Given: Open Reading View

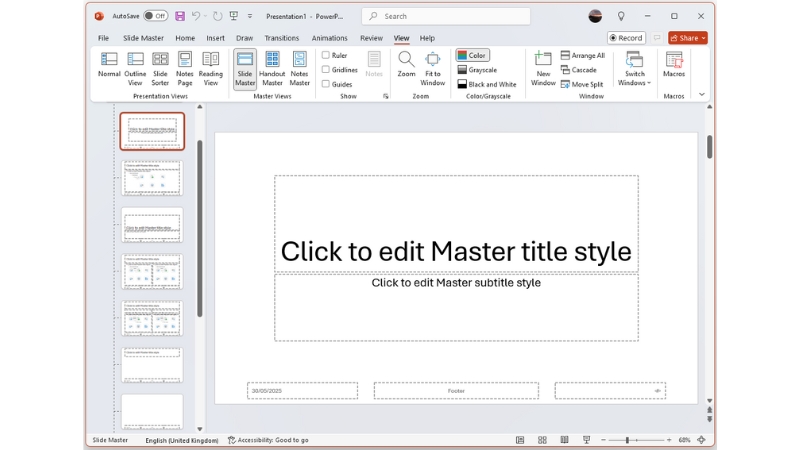Looking at the screenshot, I should [x=211, y=69].
